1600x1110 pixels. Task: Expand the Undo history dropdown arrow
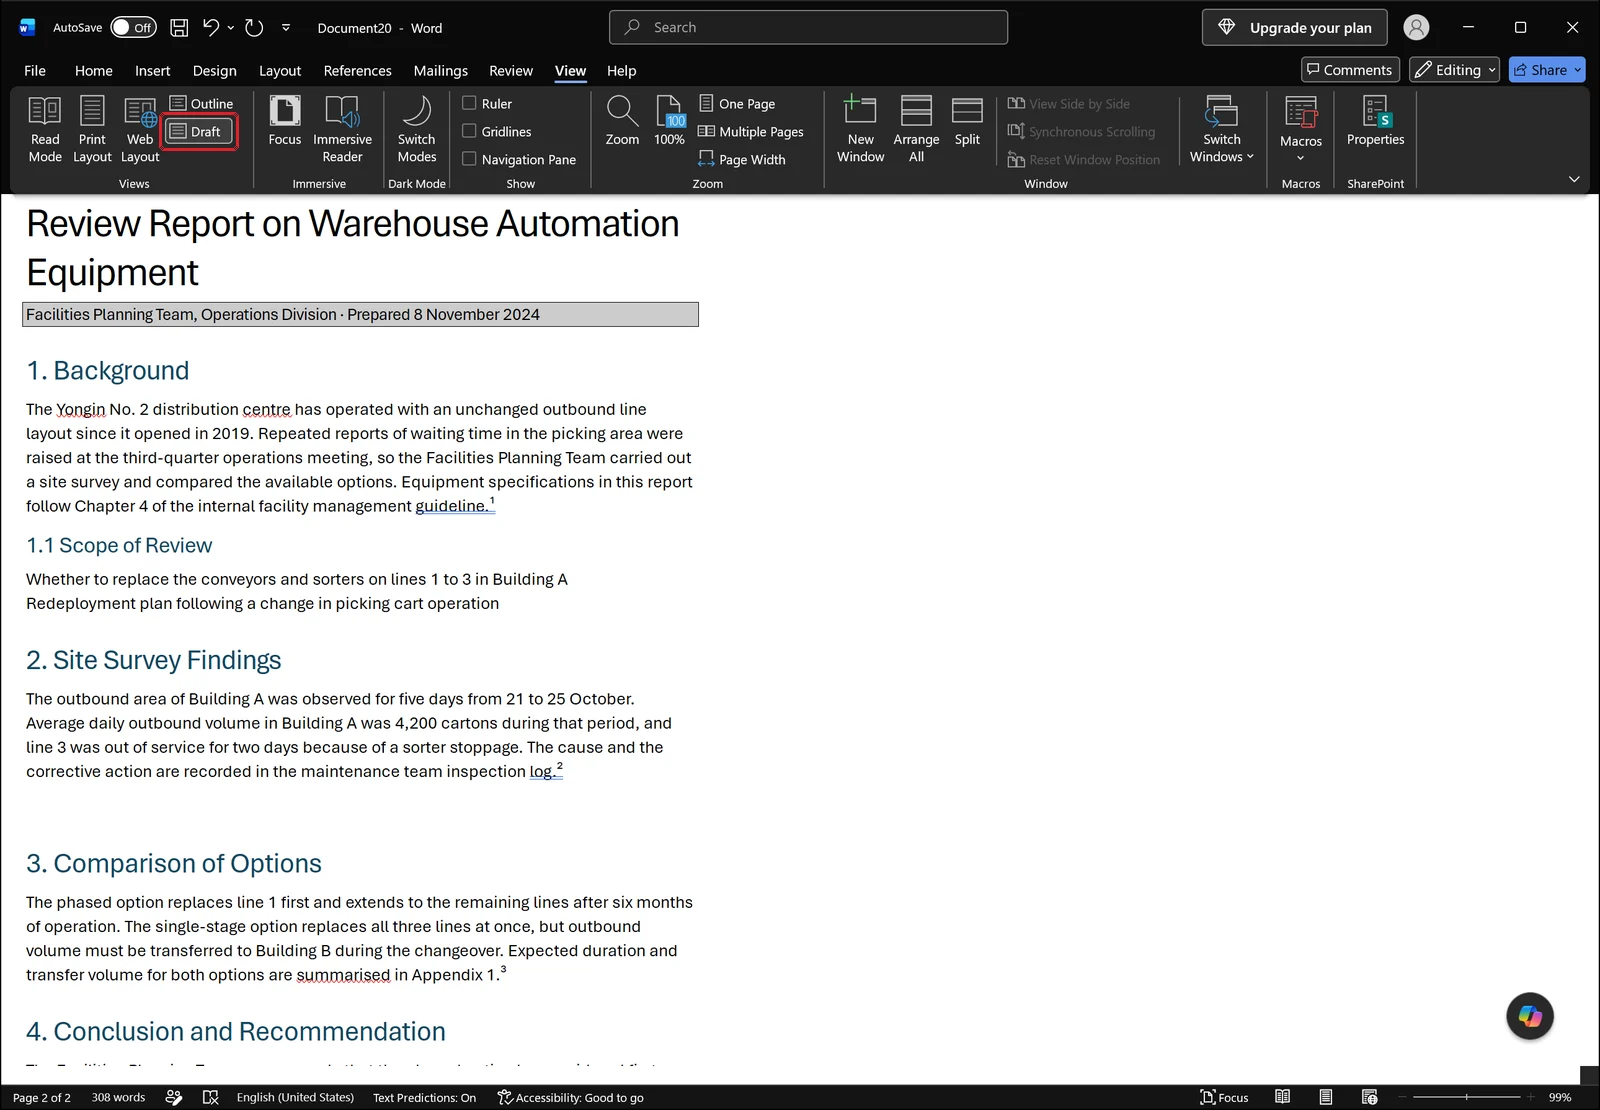[231, 28]
